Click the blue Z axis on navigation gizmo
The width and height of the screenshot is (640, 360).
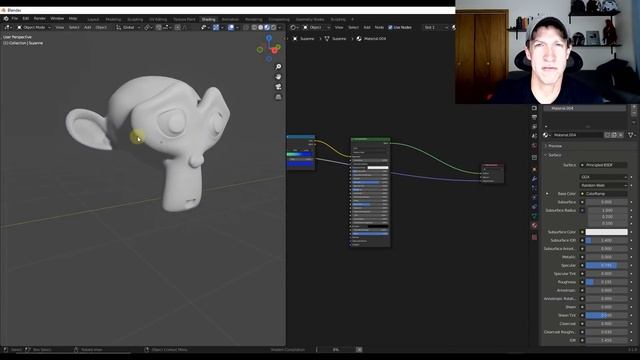coord(269,38)
